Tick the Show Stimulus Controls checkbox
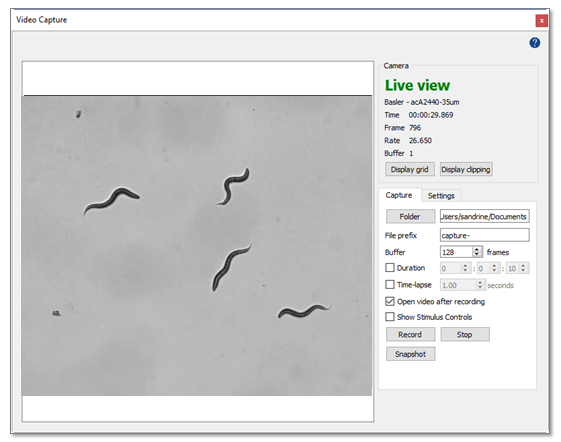 pyautogui.click(x=390, y=317)
